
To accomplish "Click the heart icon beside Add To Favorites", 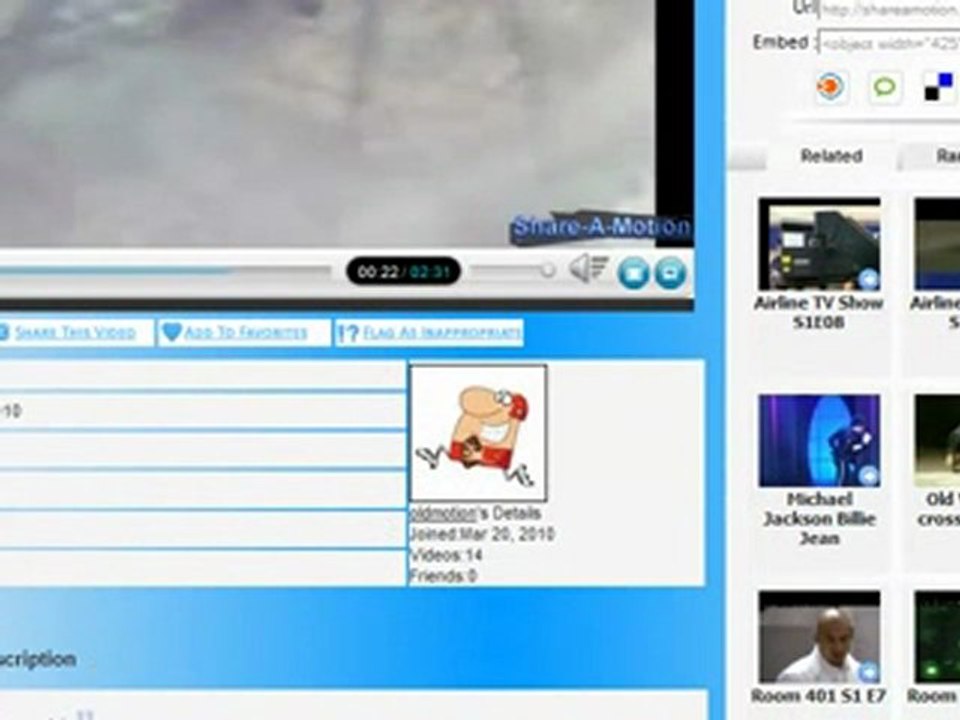I will [171, 332].
